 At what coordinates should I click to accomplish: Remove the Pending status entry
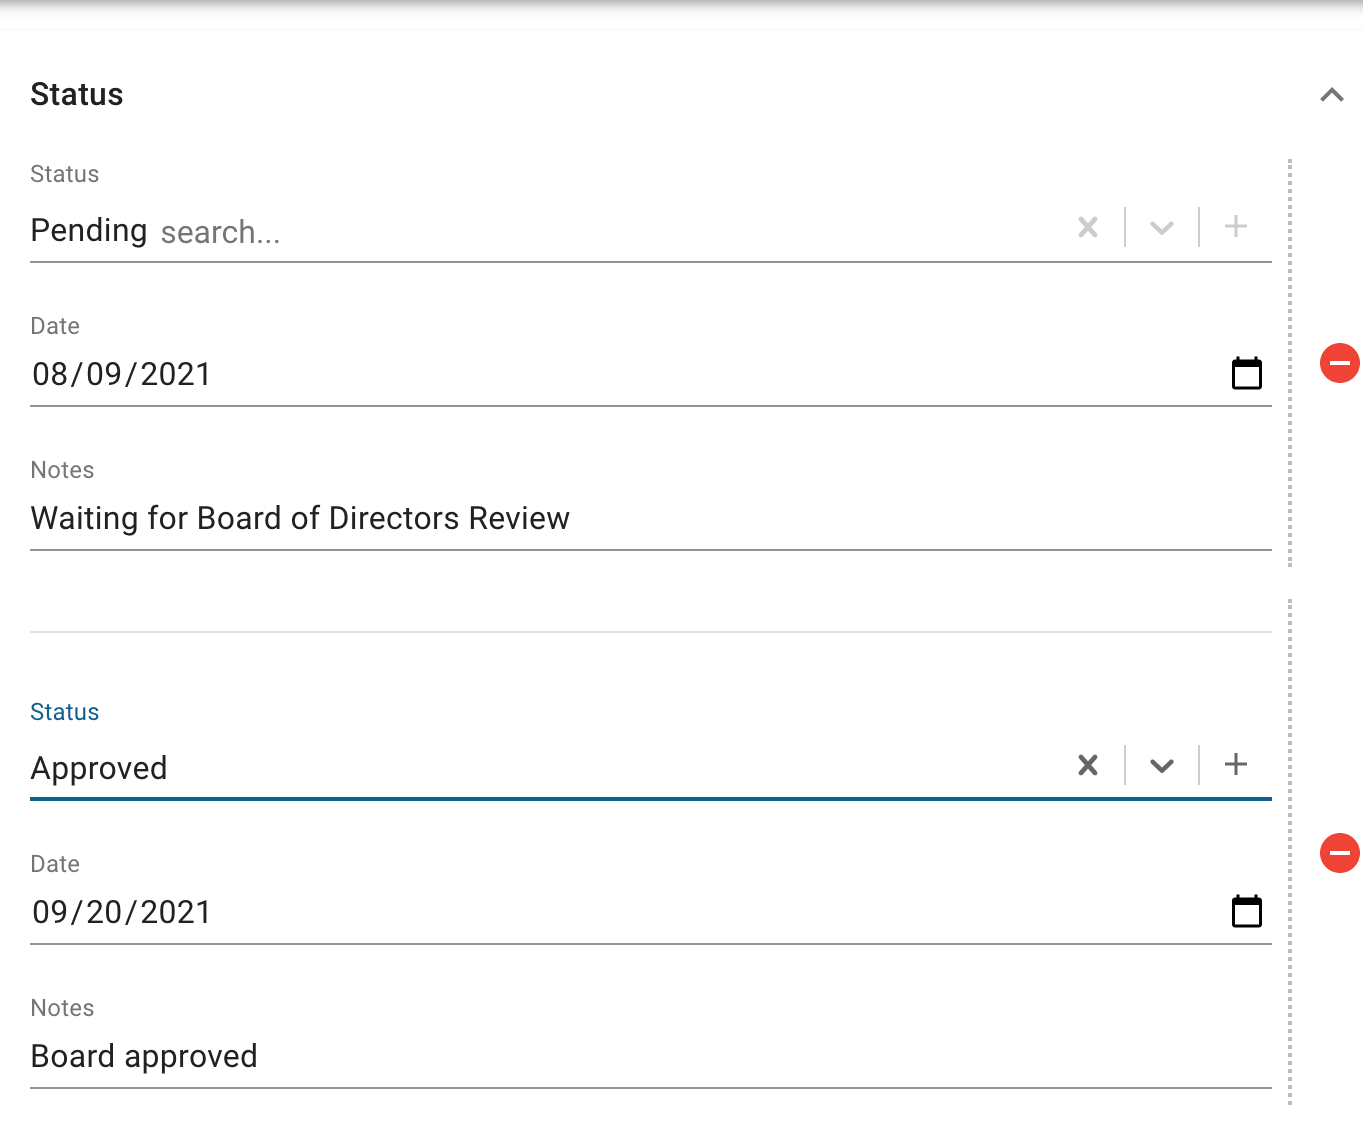coord(1339,363)
